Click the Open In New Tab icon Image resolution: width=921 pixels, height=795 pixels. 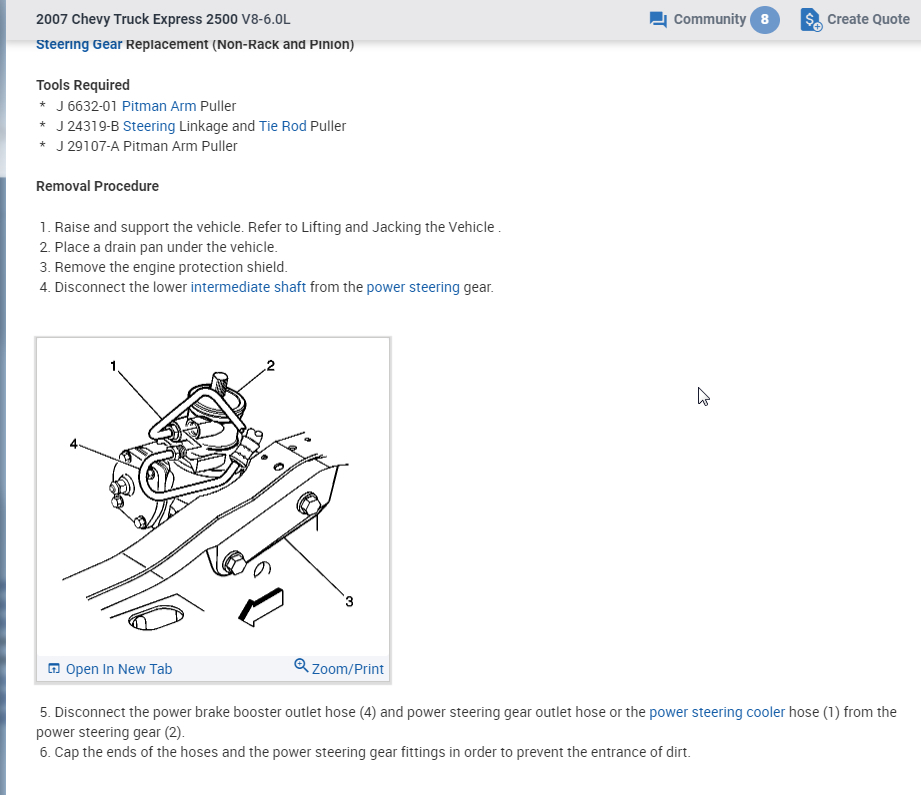pyautogui.click(x=54, y=669)
